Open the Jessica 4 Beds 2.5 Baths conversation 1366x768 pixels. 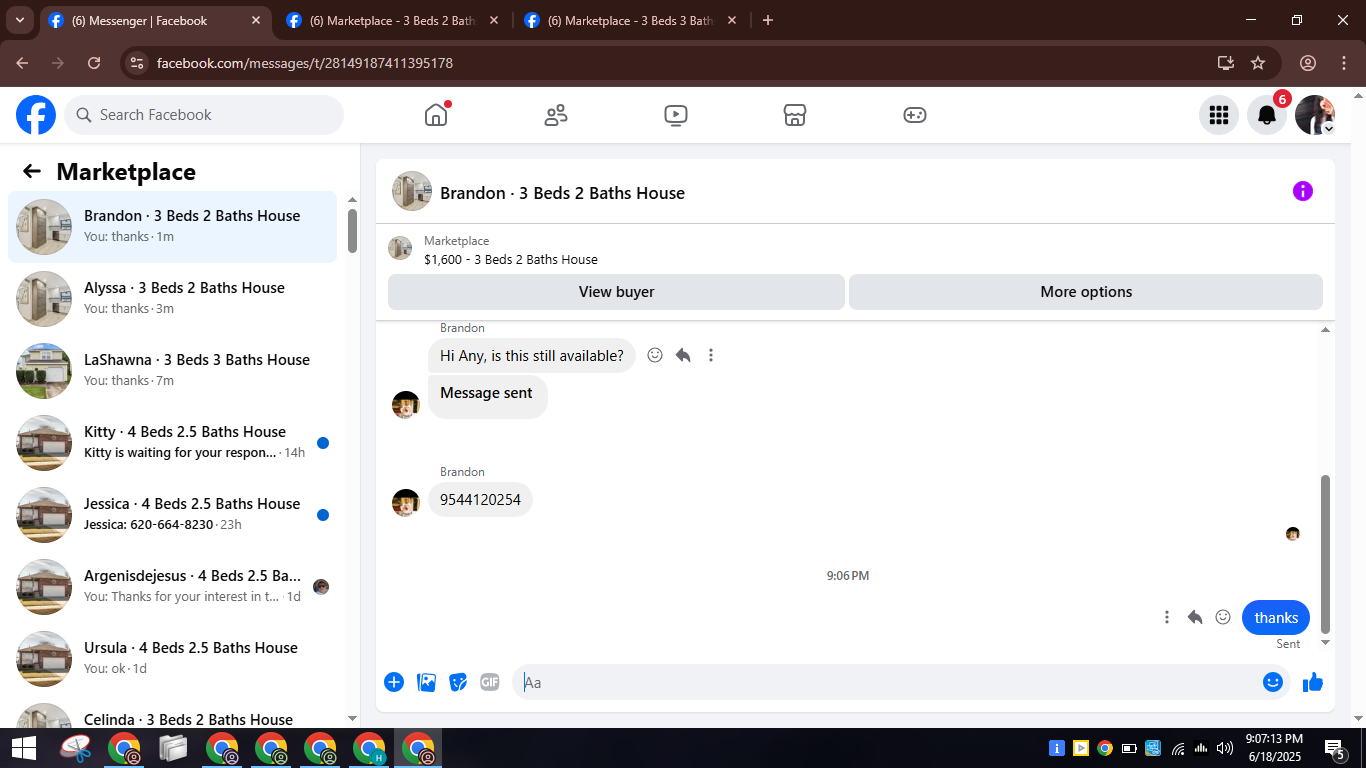click(x=173, y=515)
